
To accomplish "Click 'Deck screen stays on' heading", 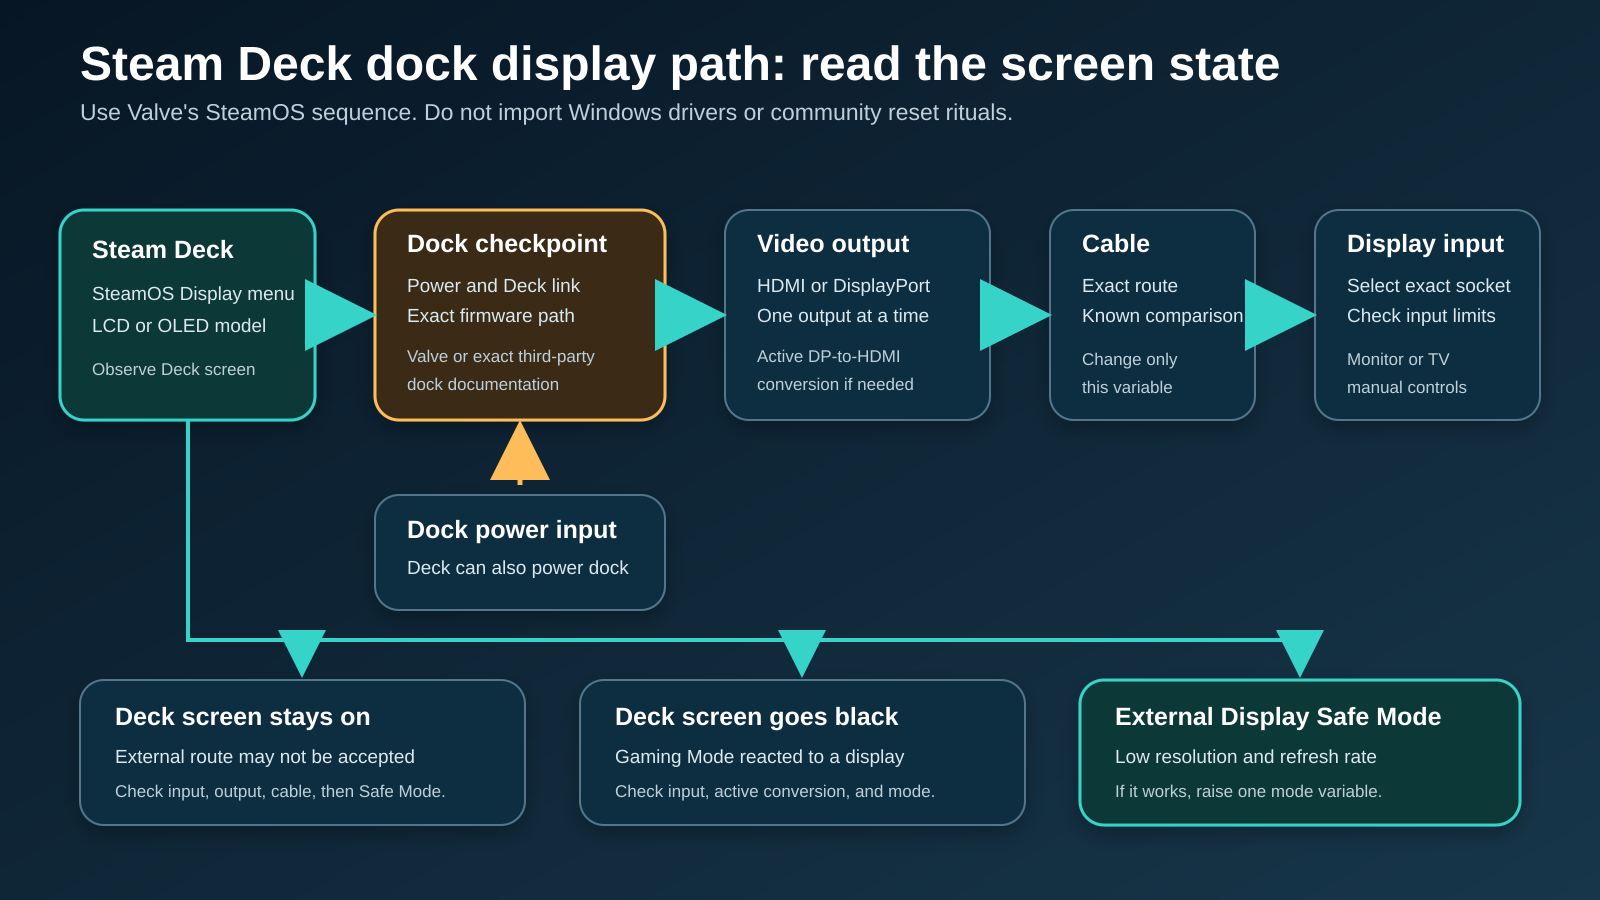I will [x=242, y=717].
